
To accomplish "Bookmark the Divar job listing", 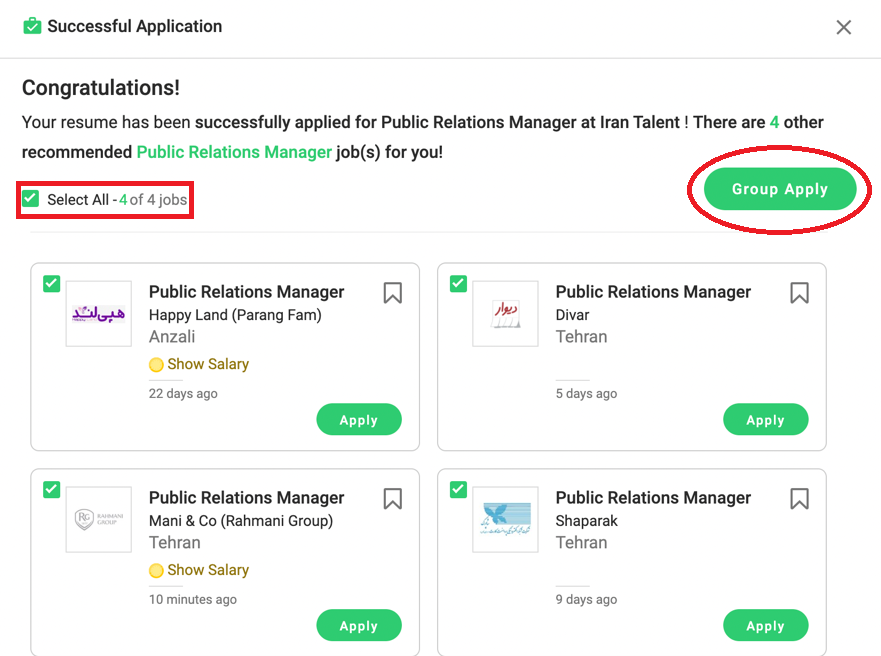I will [799, 293].
